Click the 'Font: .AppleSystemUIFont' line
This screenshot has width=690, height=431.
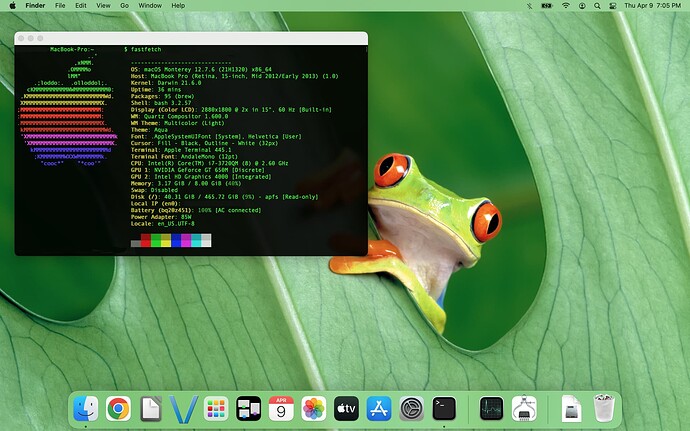(216, 136)
